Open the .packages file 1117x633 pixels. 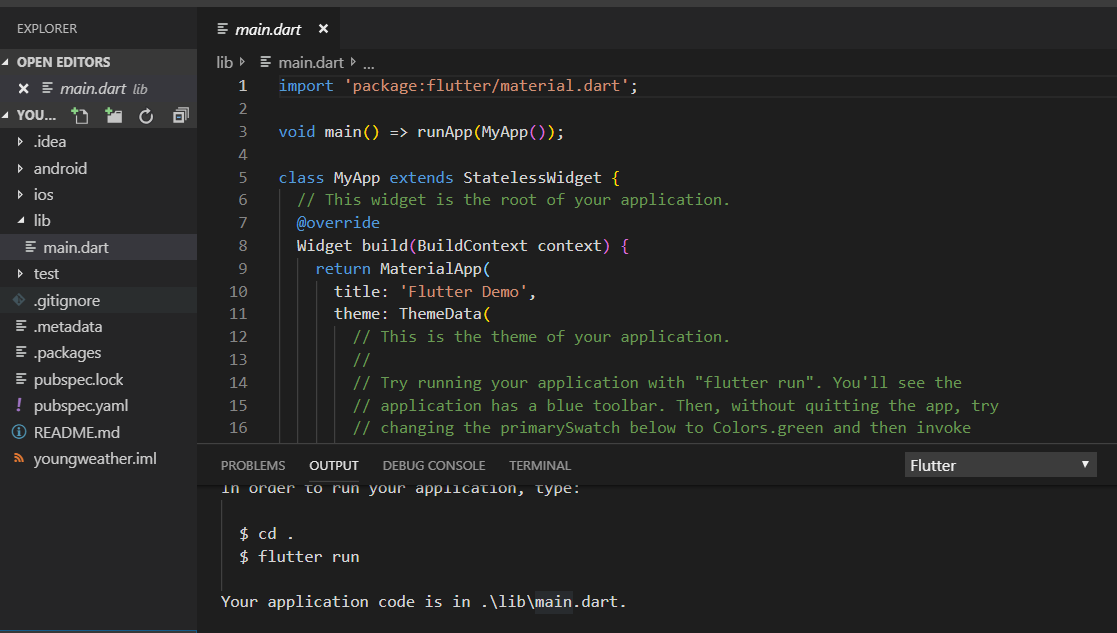[98, 353]
